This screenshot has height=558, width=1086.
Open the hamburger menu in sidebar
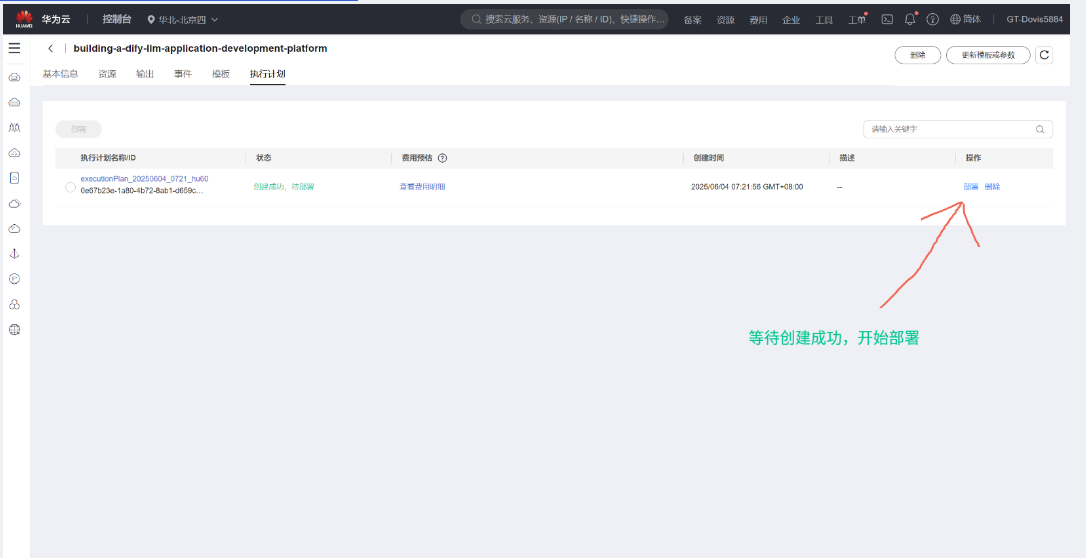click(x=14, y=48)
